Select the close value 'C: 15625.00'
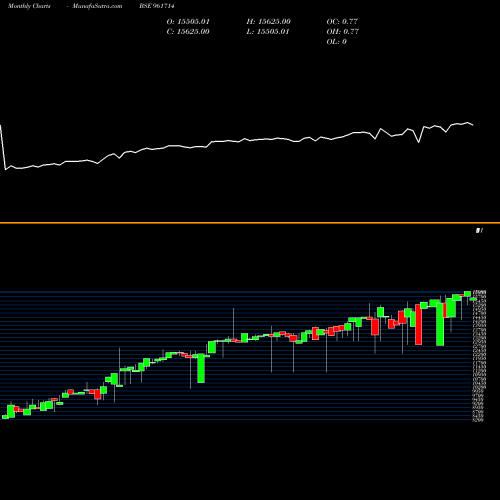The width and height of the screenshot is (500, 500). tap(188, 32)
